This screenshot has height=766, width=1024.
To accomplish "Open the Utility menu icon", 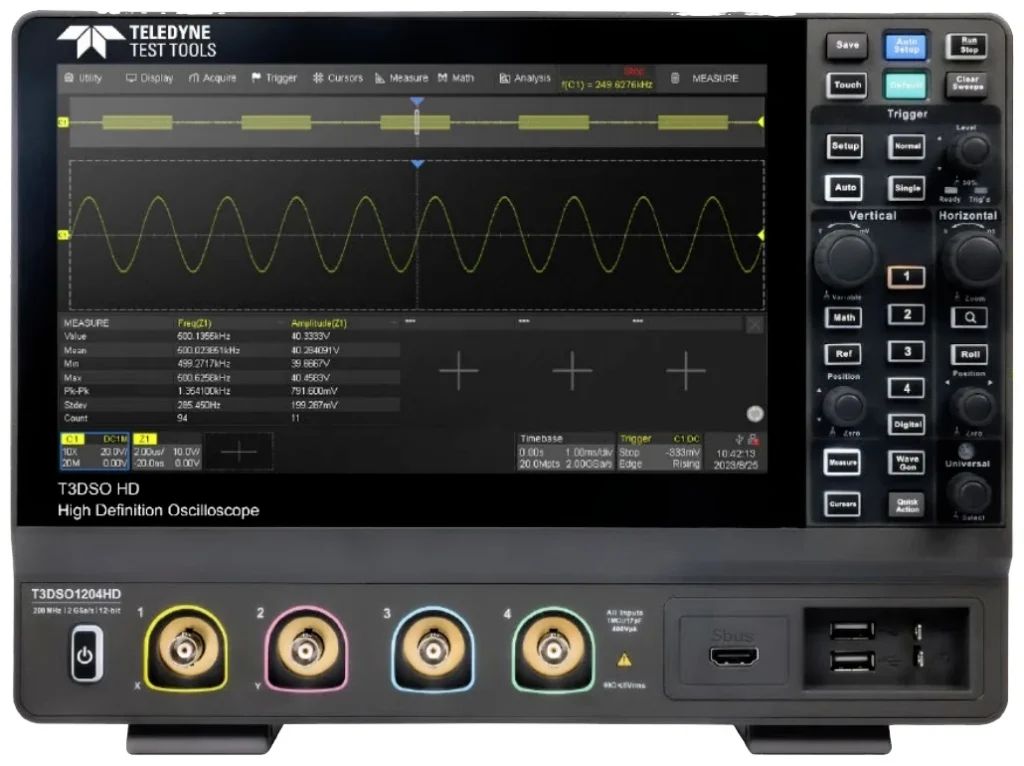I will 69,77.
